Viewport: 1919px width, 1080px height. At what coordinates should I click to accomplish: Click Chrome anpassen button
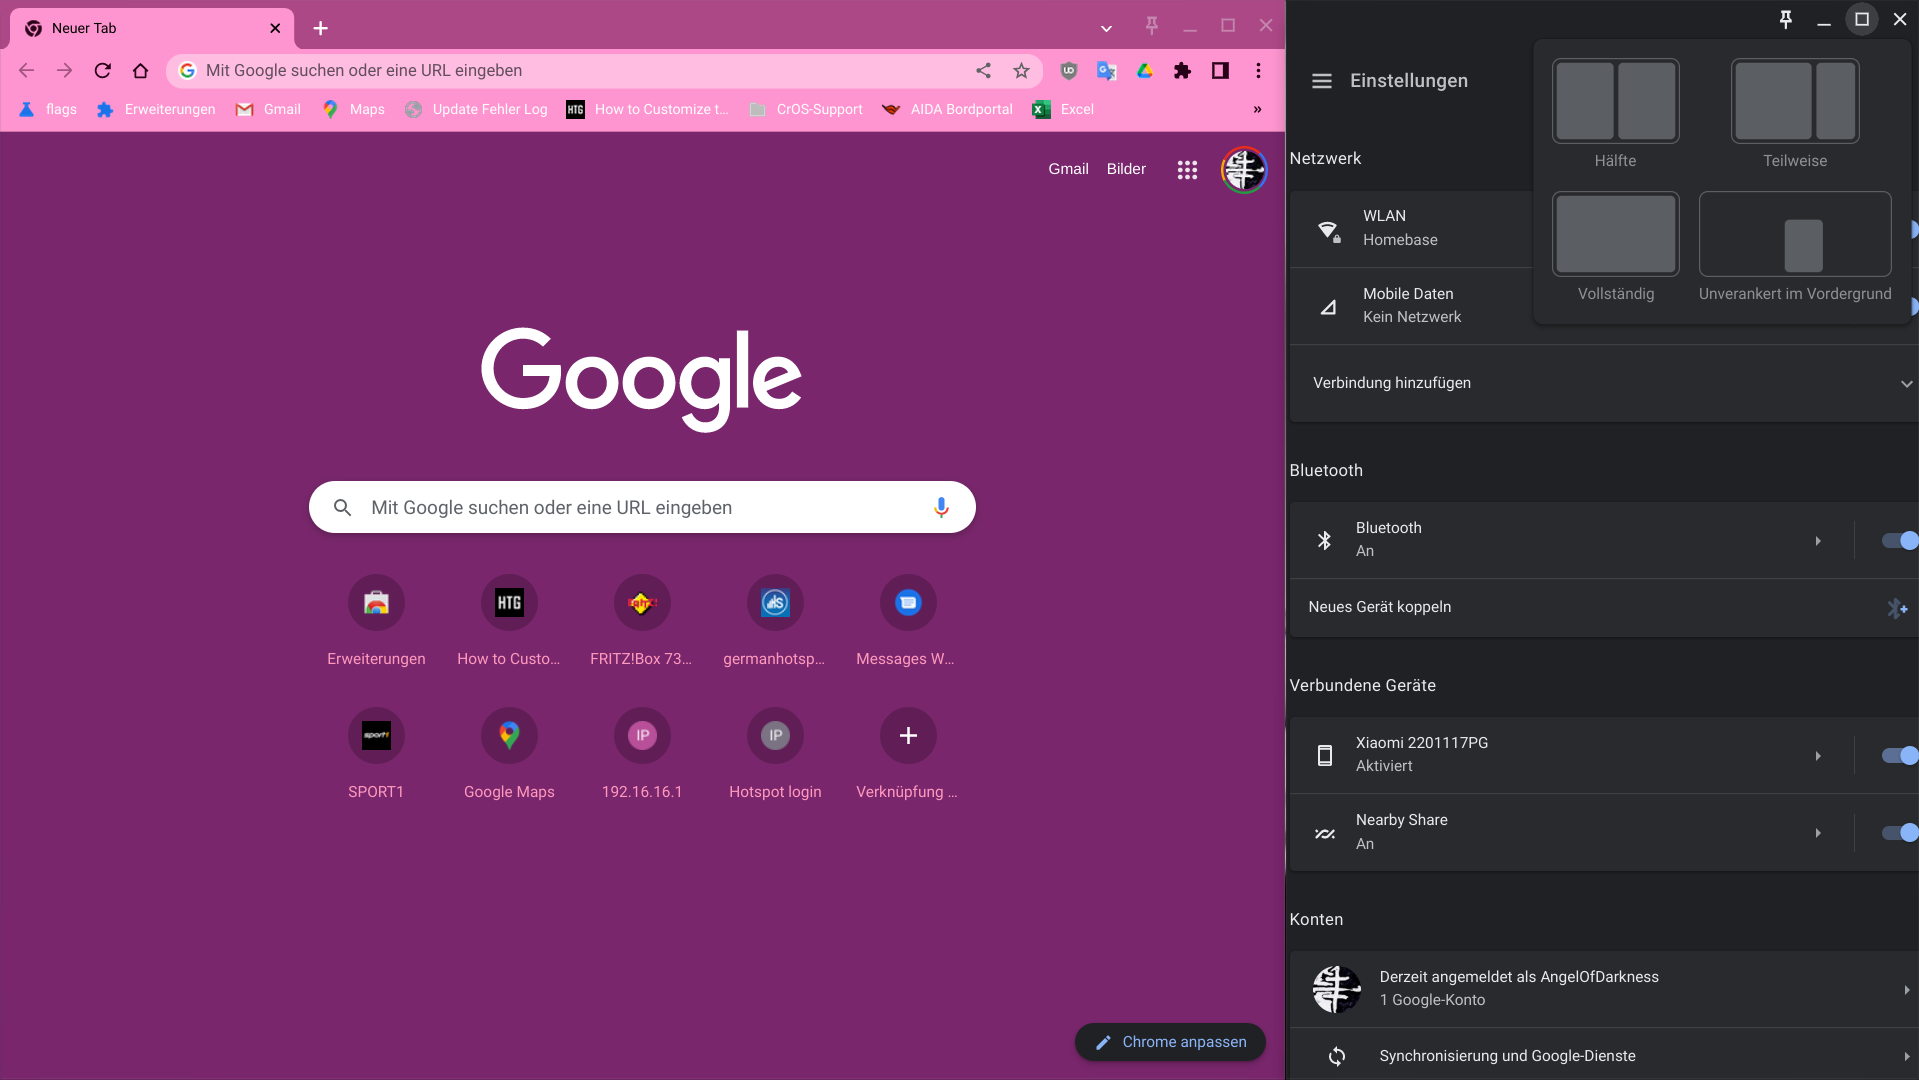click(x=1170, y=1042)
